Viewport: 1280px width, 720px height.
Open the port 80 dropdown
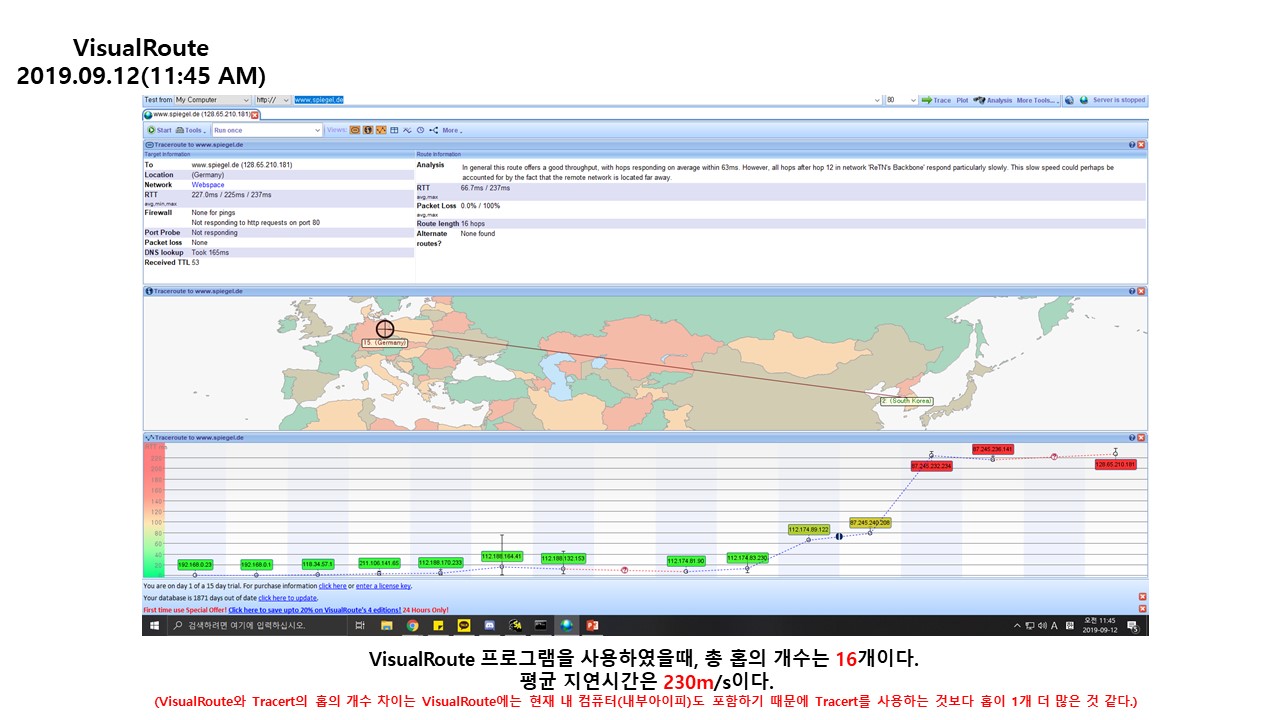[902, 100]
